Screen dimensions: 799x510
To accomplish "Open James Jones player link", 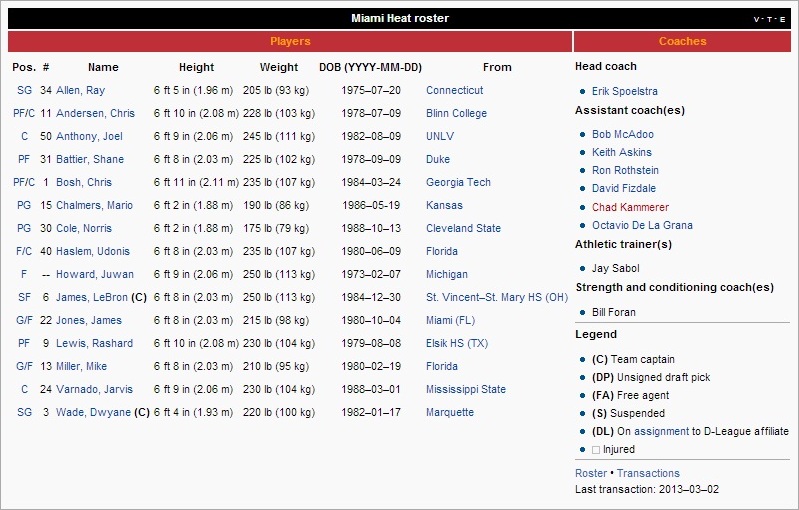I will 89,320.
